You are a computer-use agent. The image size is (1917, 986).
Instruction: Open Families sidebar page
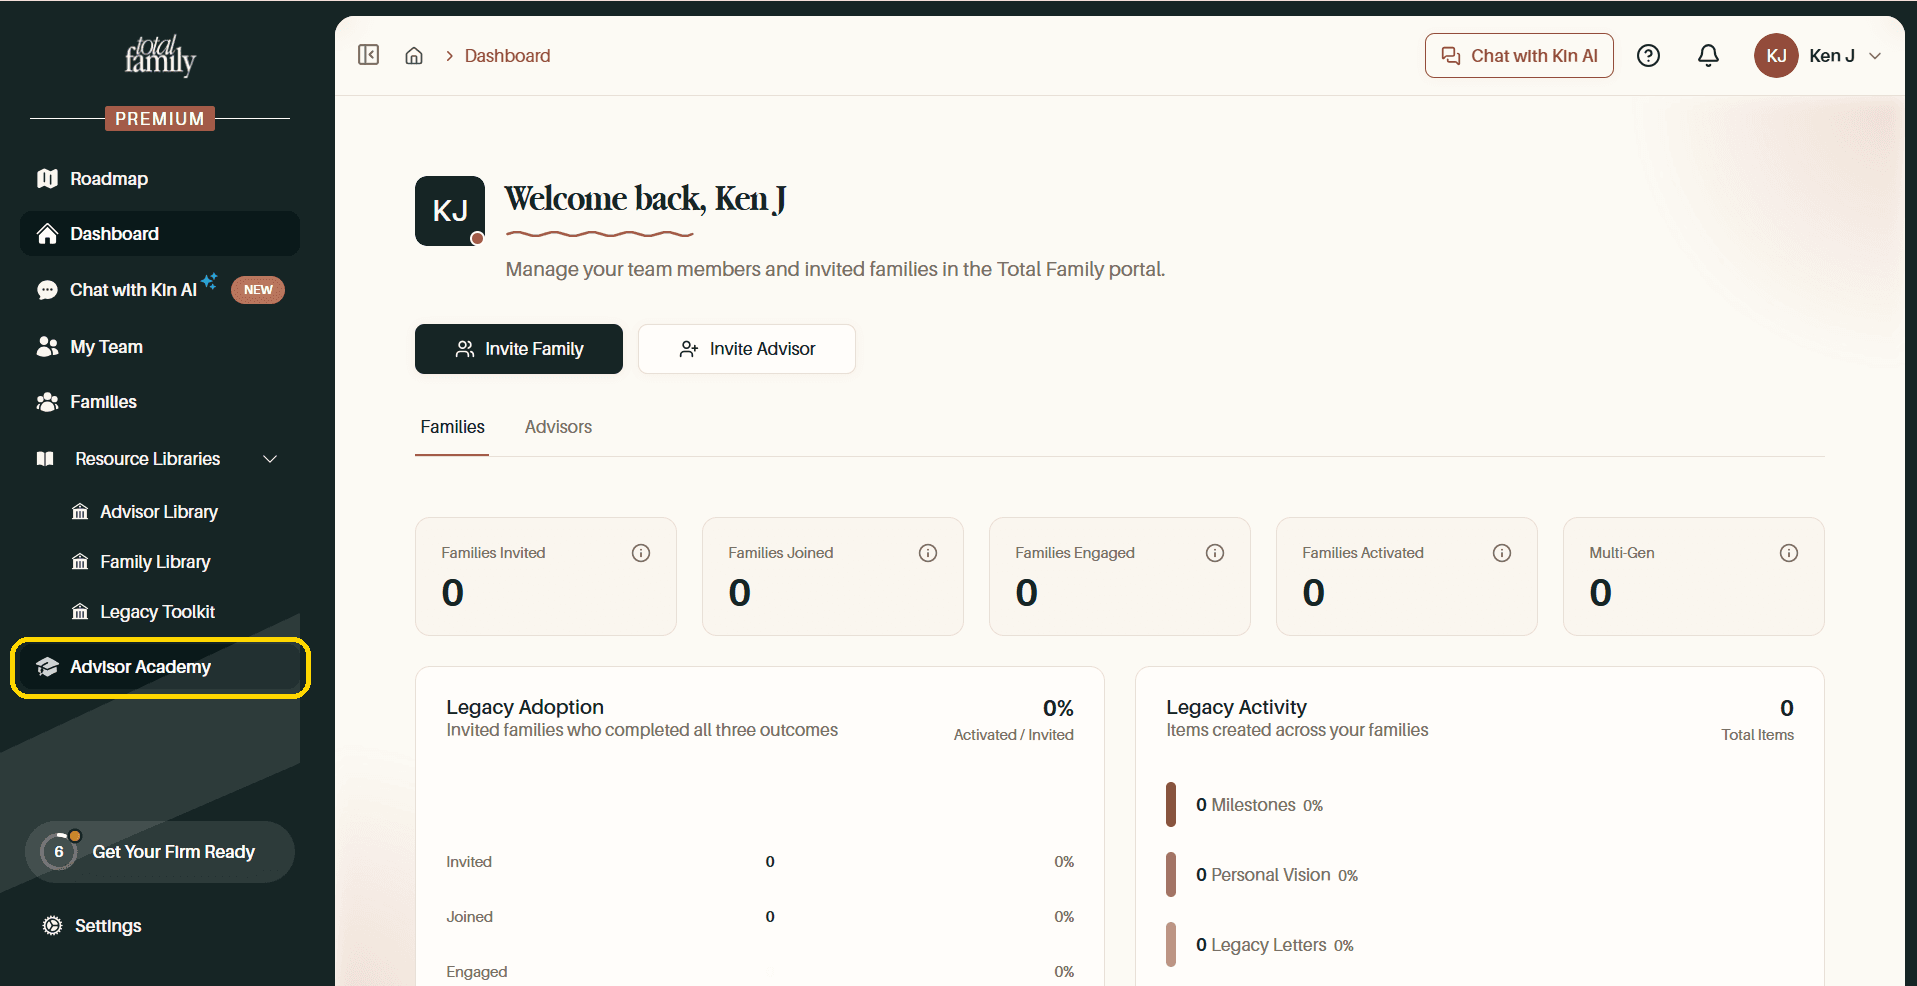(x=160, y=402)
